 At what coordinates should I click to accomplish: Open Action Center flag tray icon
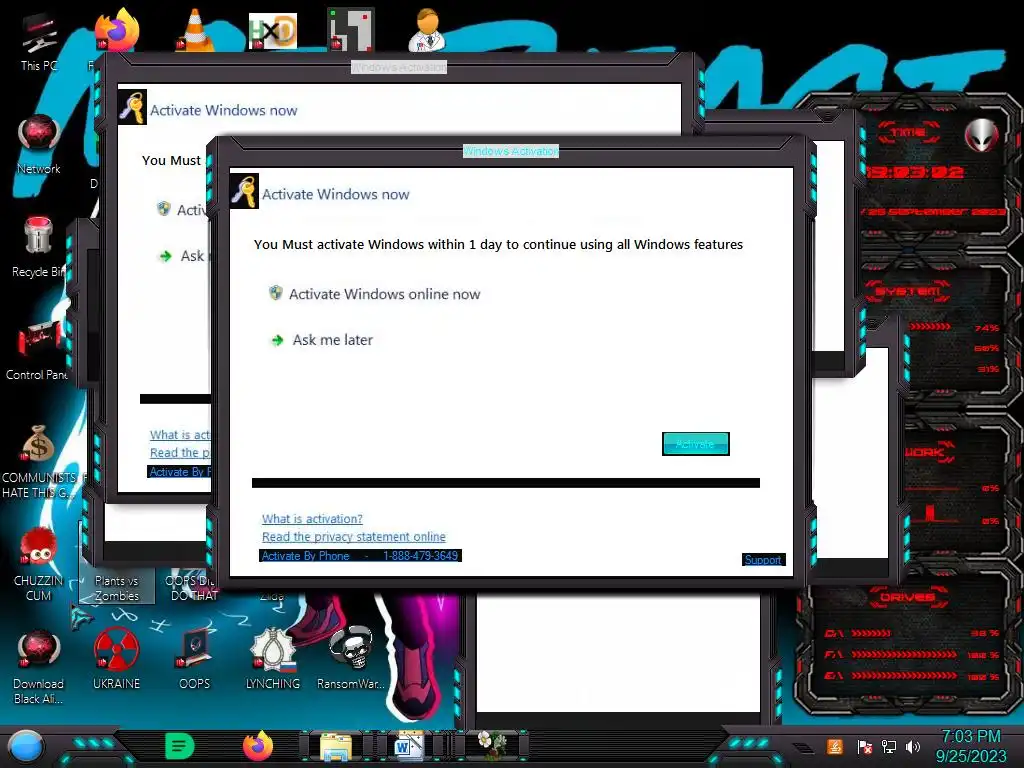864,746
